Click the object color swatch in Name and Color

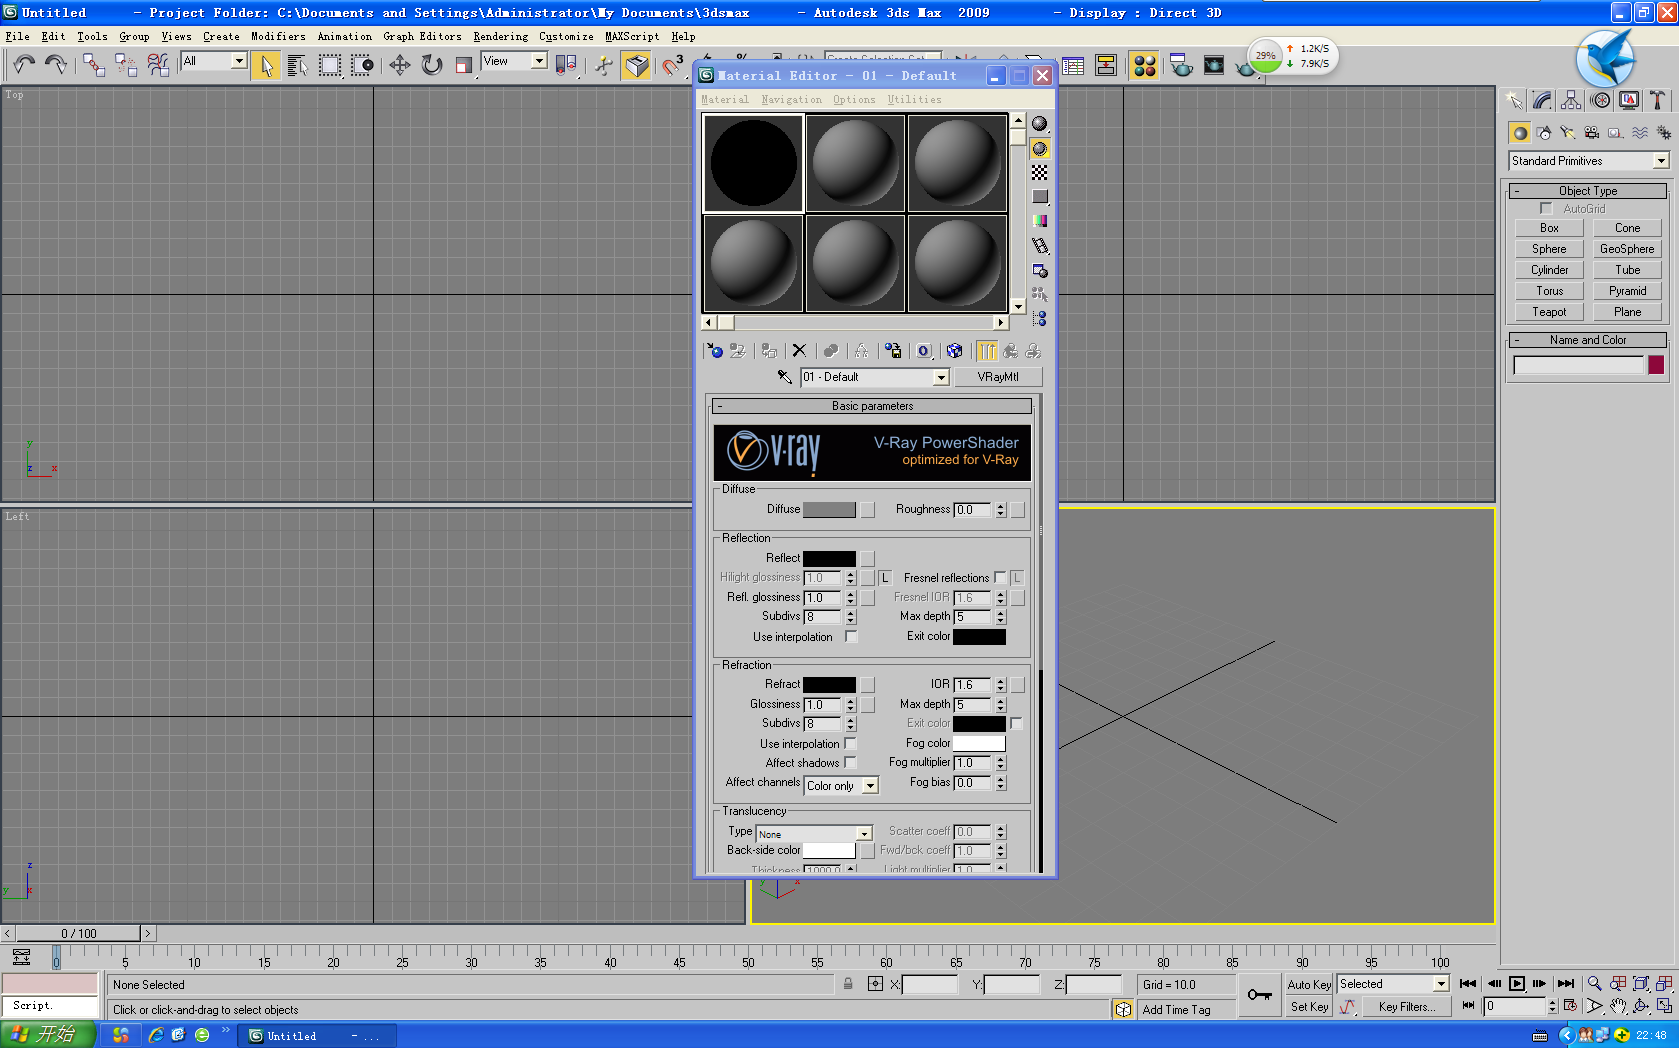tap(1656, 365)
